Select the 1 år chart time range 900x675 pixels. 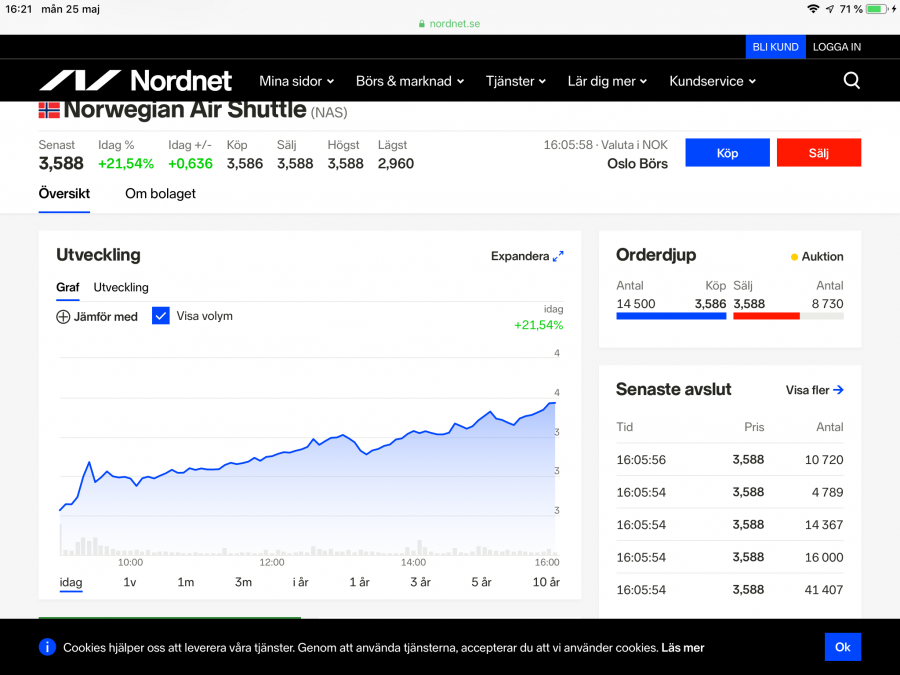pos(359,582)
